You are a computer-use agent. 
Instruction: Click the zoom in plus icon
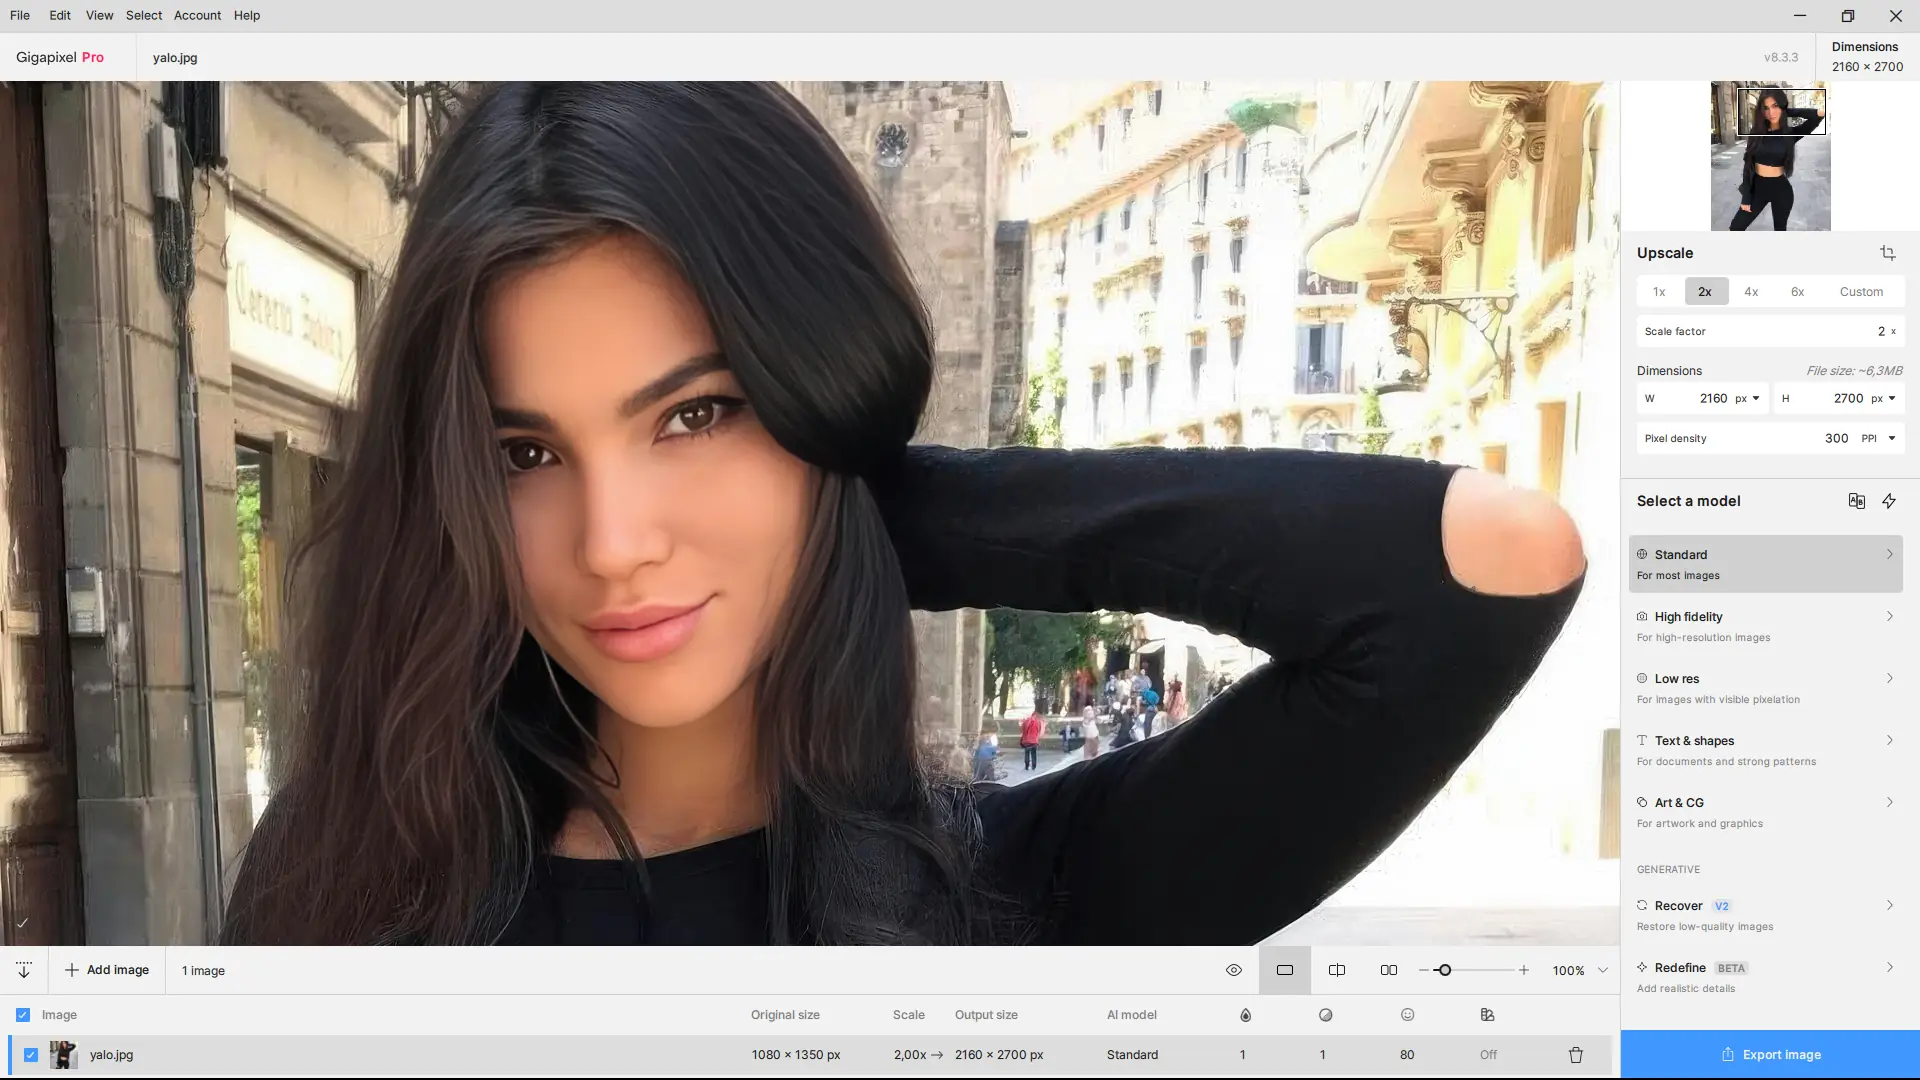[1523, 970]
